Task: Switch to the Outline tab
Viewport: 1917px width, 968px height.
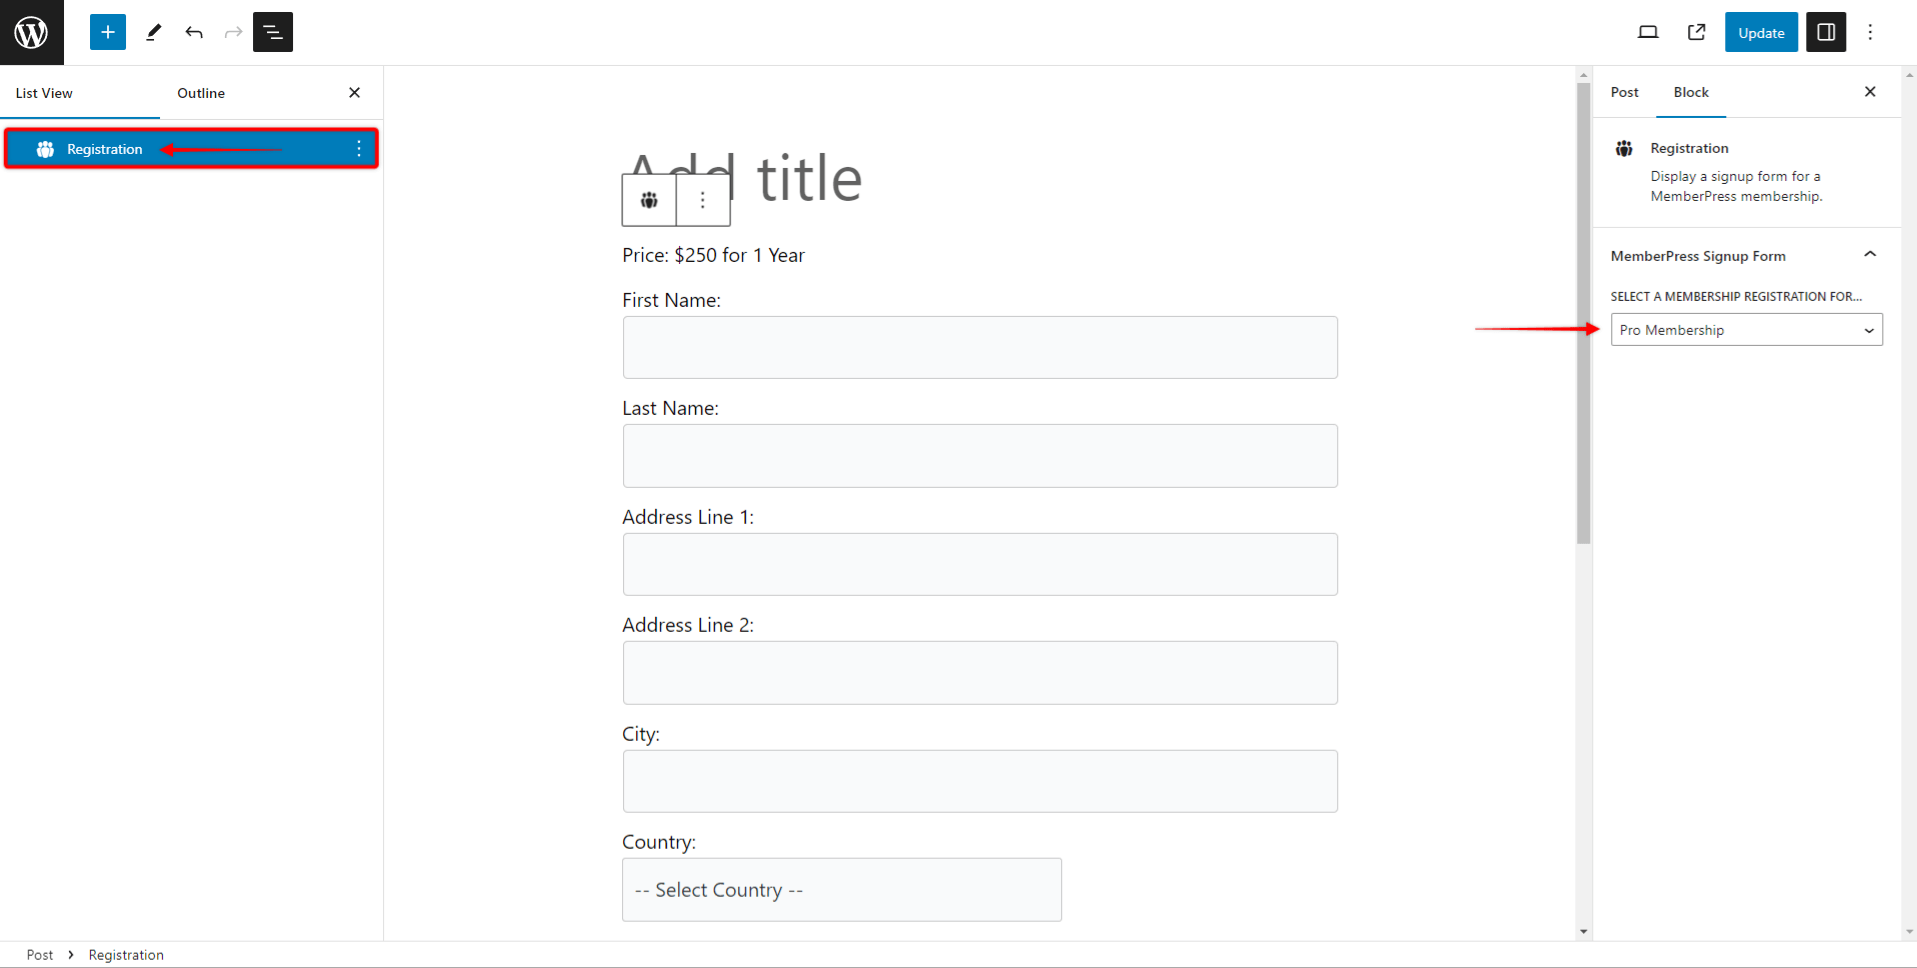Action: point(201,93)
